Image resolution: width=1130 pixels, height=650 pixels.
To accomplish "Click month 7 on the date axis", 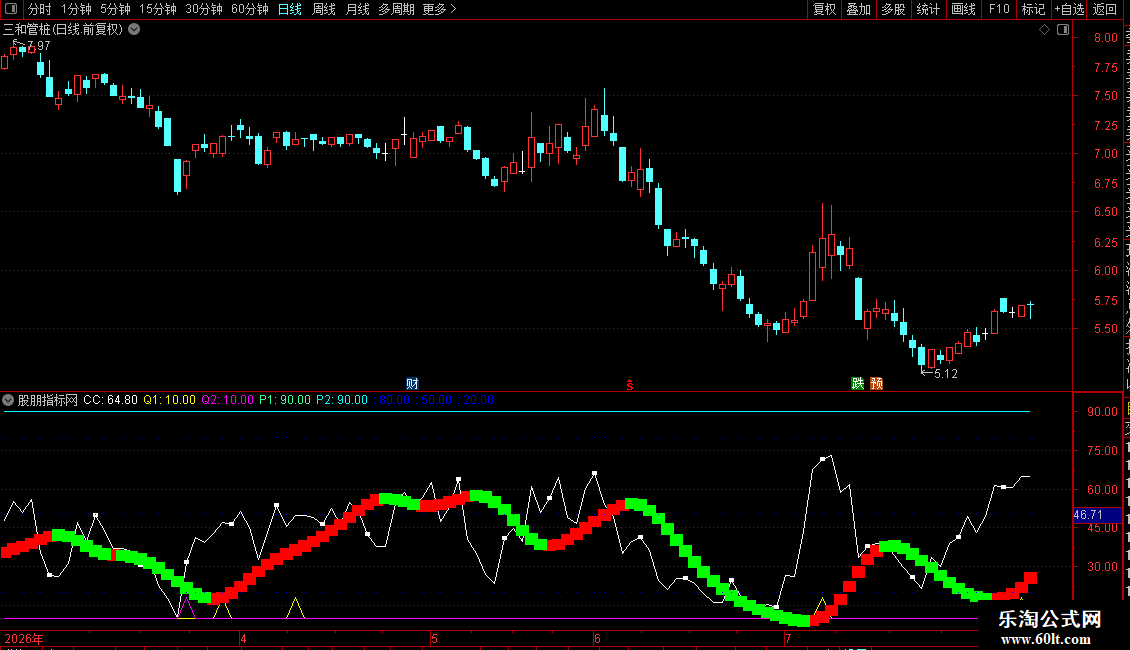I will click(x=788, y=638).
